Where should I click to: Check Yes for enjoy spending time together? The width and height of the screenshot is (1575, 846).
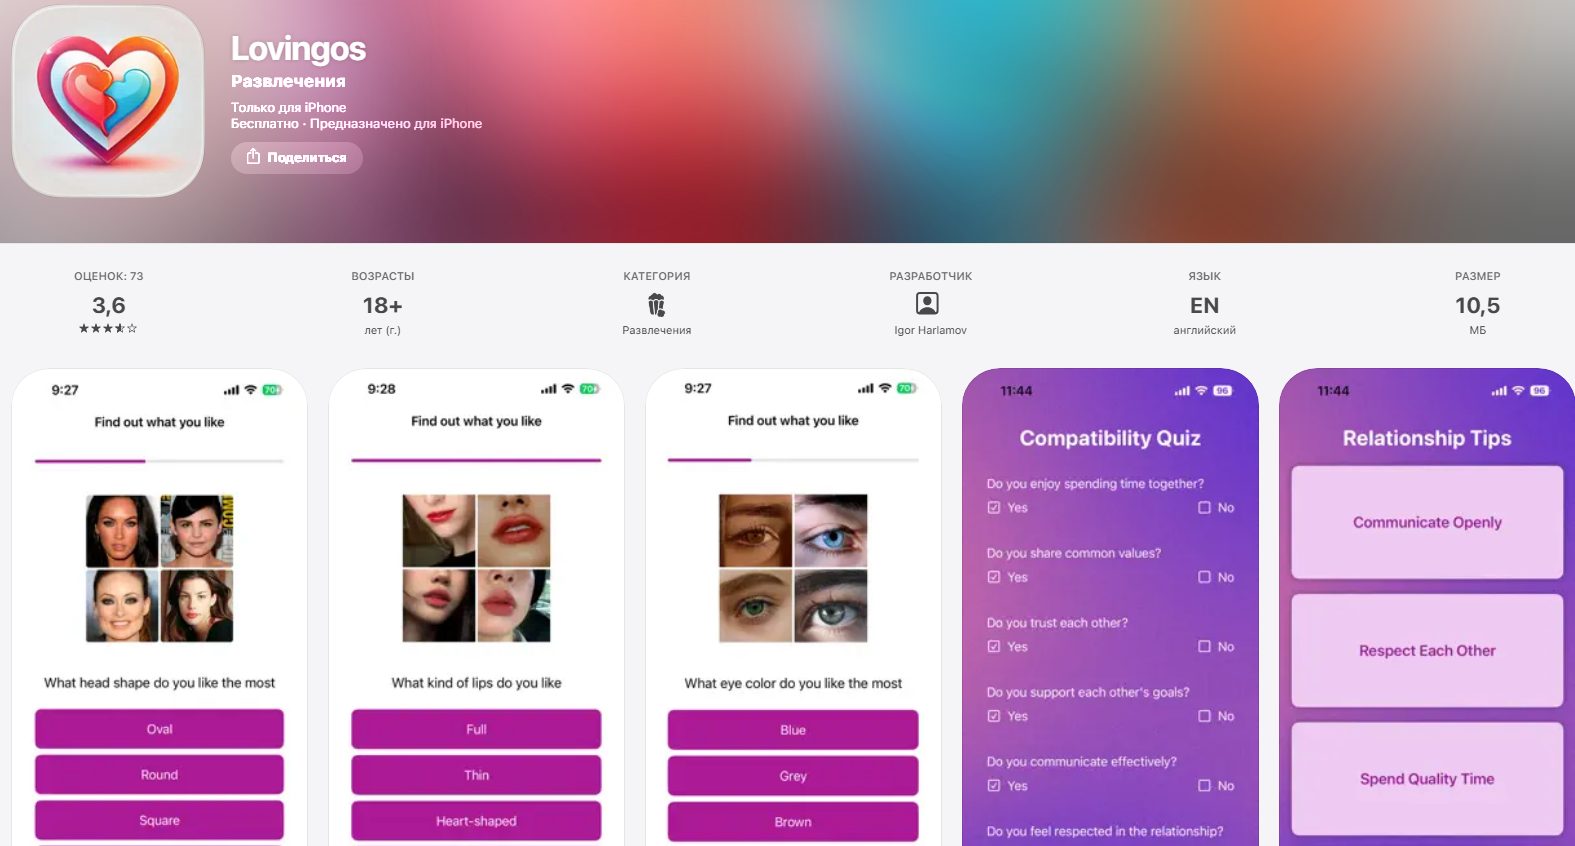(994, 507)
